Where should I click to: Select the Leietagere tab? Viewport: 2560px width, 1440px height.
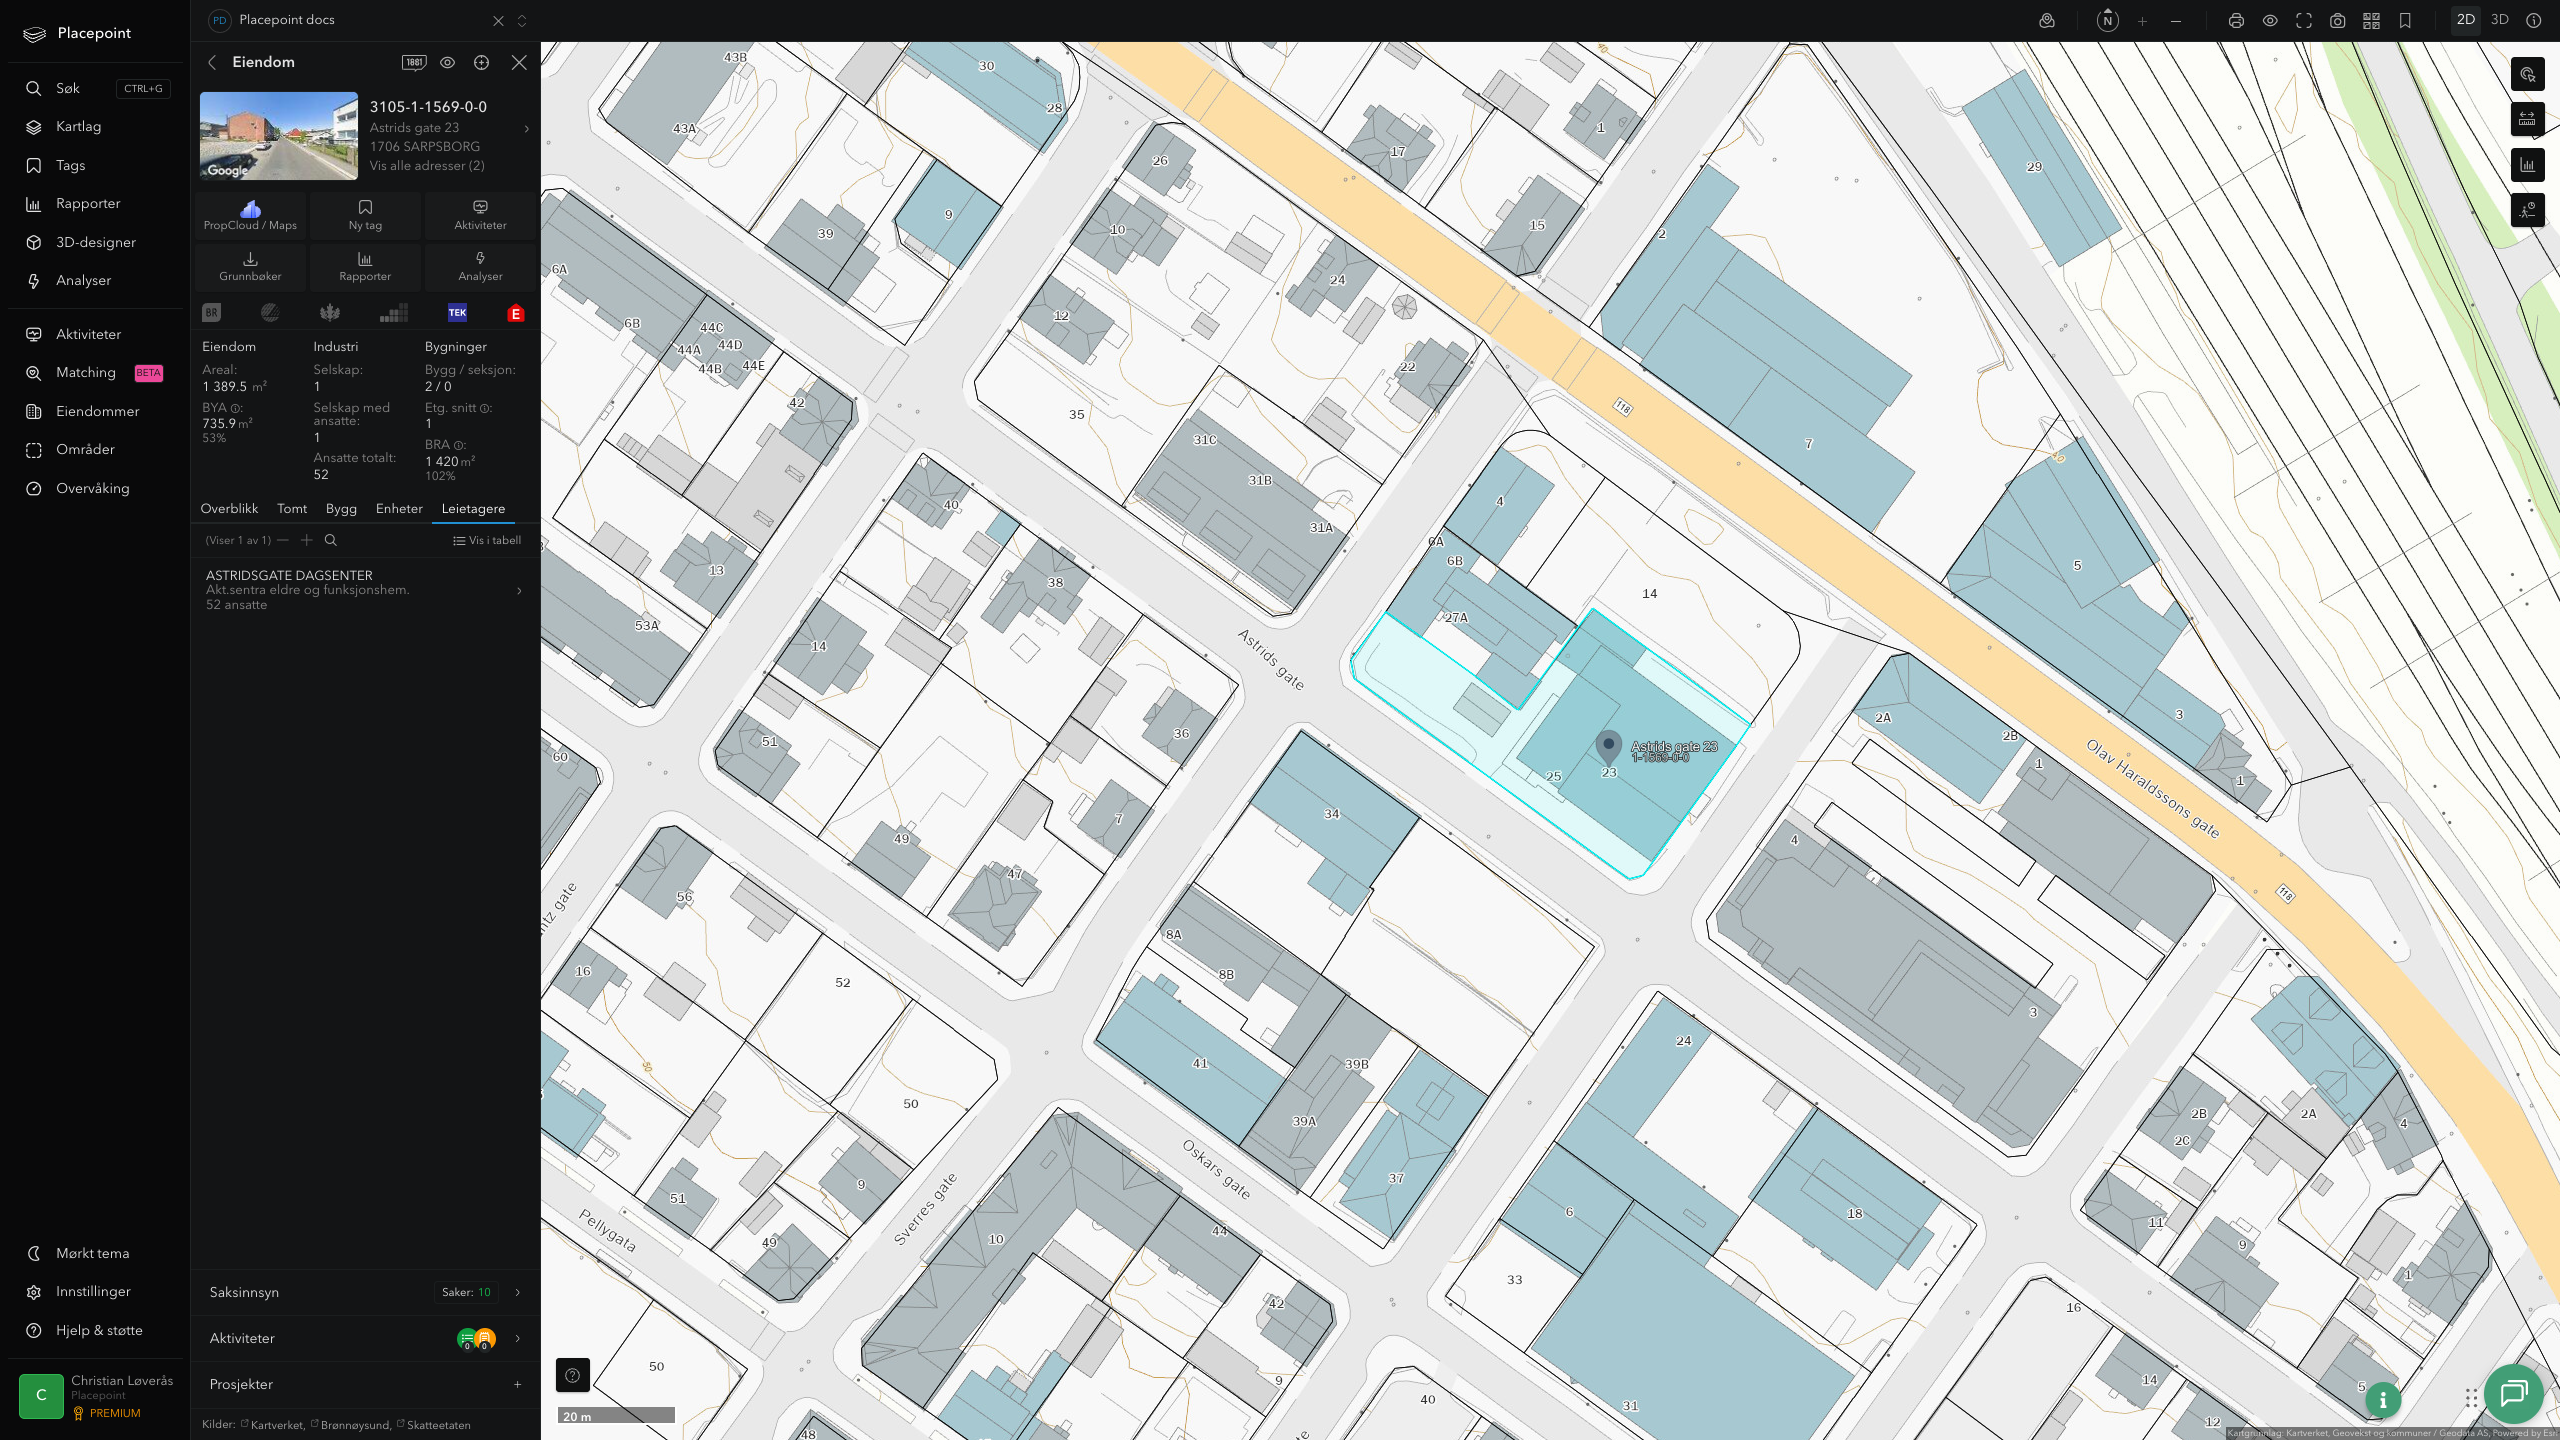(x=473, y=509)
